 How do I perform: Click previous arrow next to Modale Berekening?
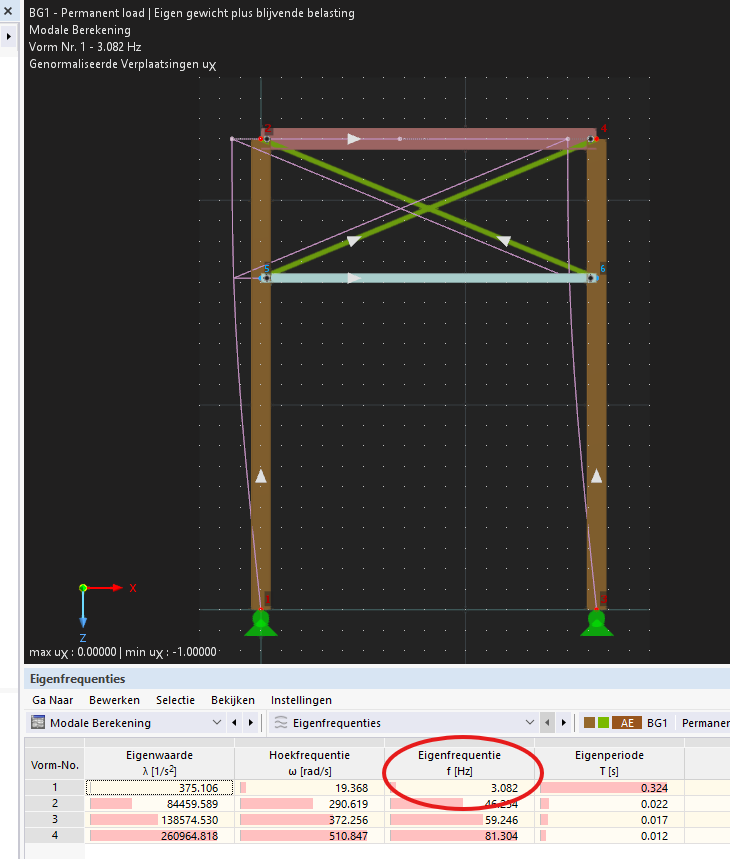click(234, 723)
